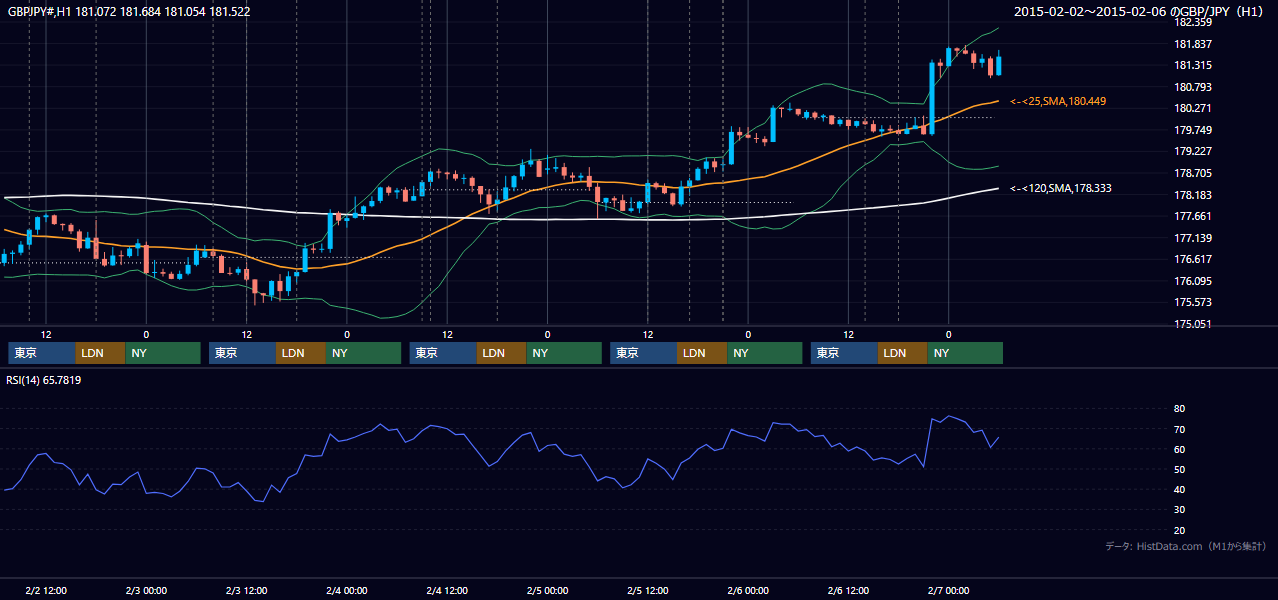Click the 179.227 price axis label
This screenshot has width=1278, height=600.
1192,151
